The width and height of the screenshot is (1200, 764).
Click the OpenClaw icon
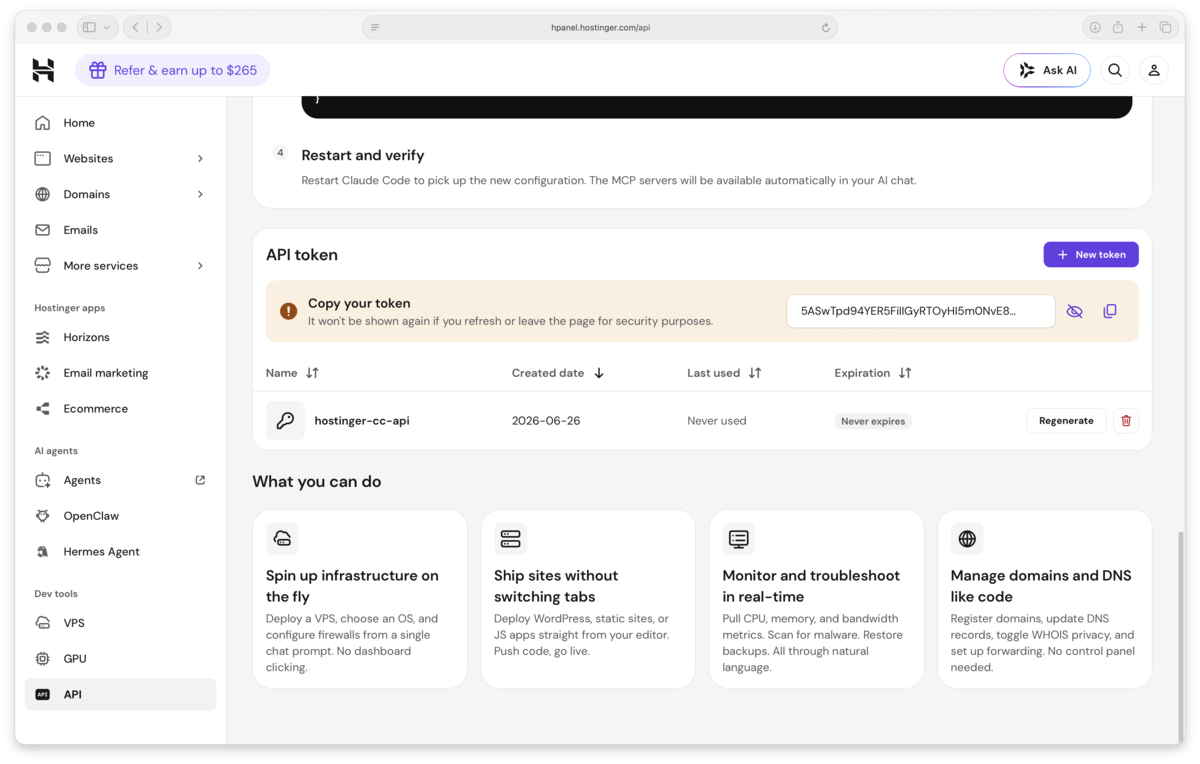click(42, 516)
